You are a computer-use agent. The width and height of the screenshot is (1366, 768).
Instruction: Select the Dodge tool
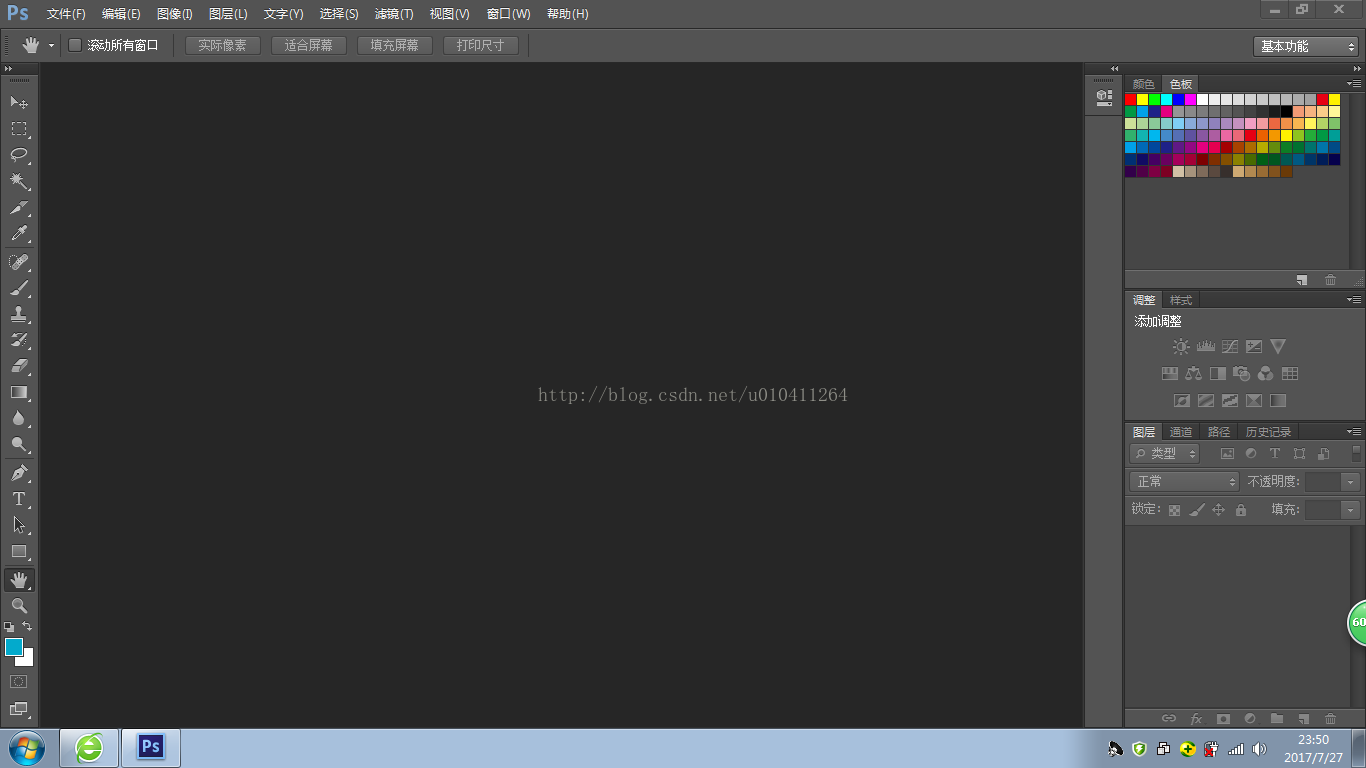coord(19,444)
